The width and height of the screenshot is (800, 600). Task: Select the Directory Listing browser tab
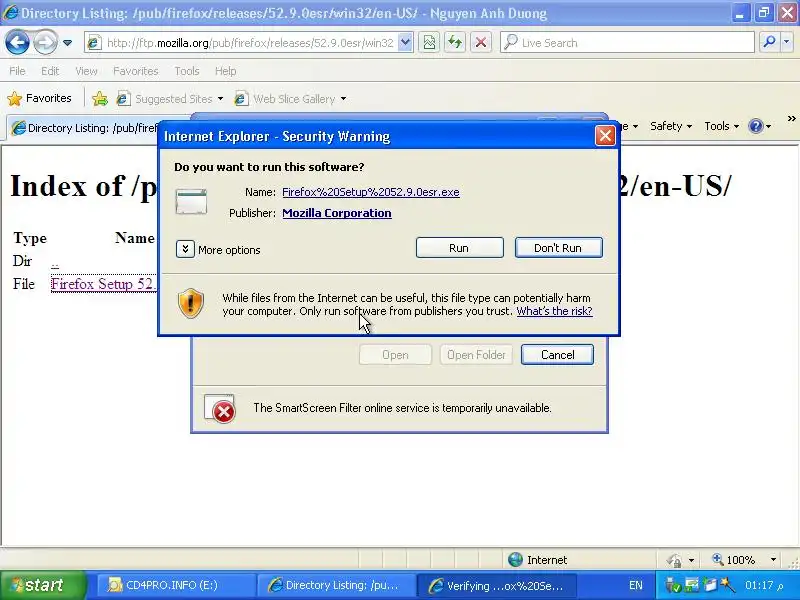(84, 128)
